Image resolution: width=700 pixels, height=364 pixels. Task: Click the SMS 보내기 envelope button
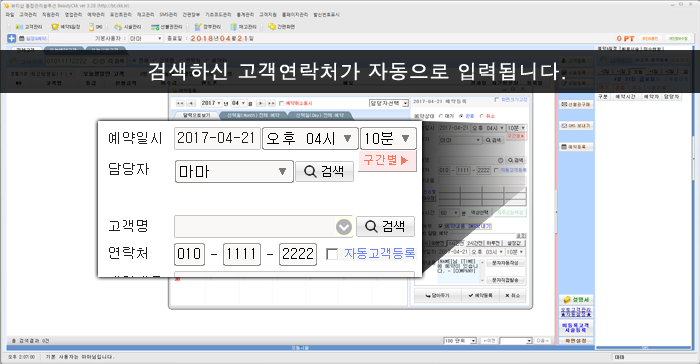click(x=575, y=126)
